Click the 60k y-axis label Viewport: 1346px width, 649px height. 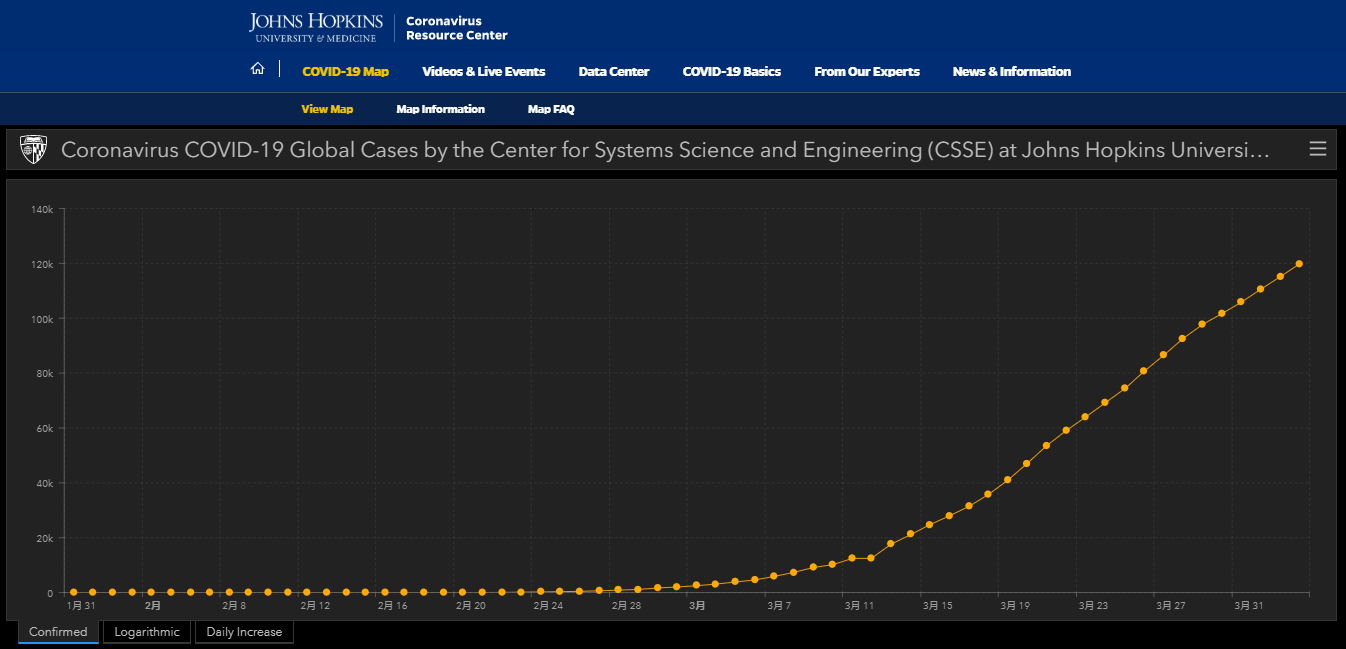[x=45, y=429]
